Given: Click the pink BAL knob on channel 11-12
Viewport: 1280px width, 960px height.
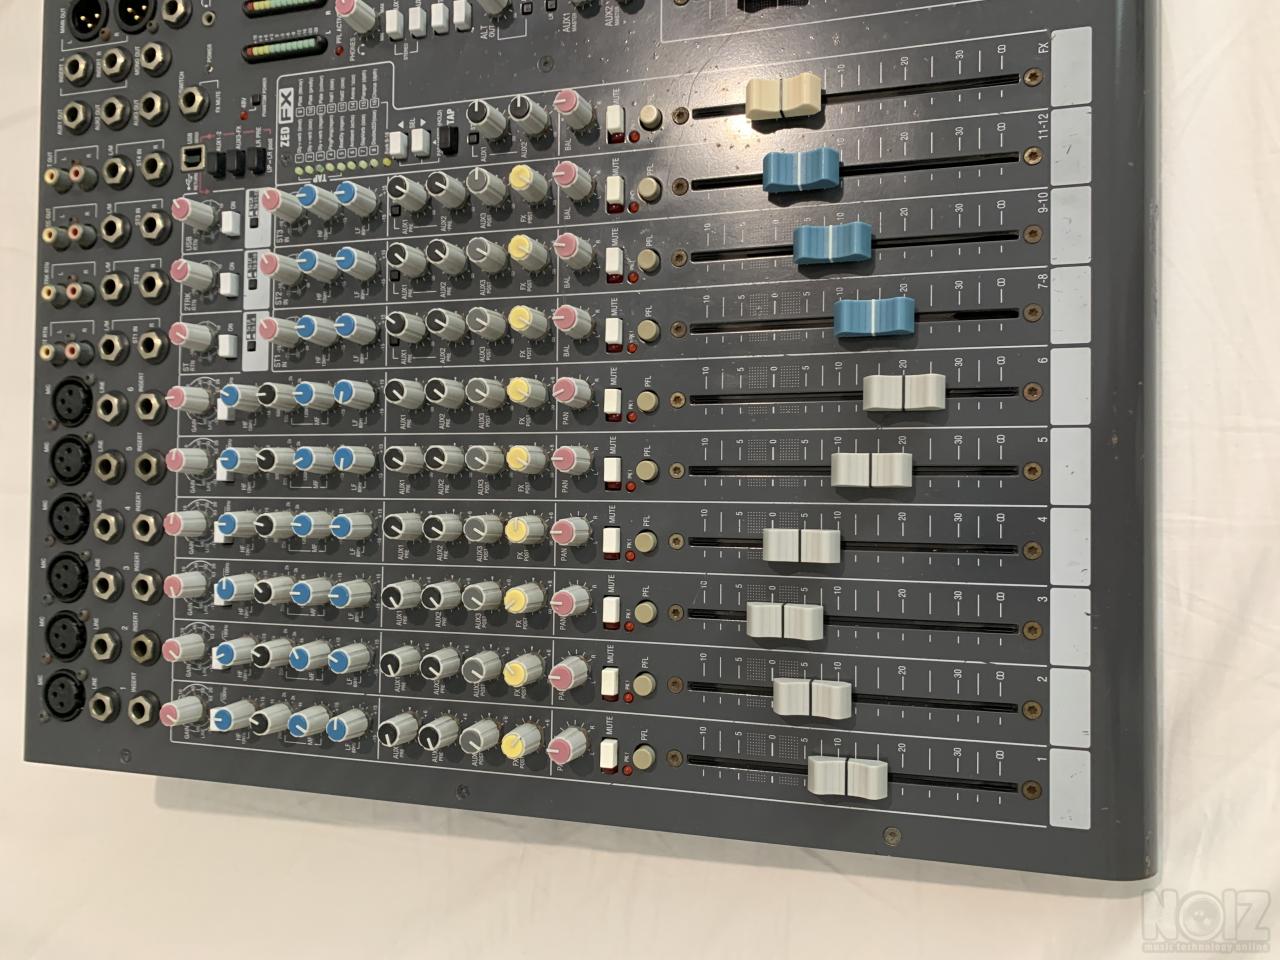Looking at the screenshot, I should pyautogui.click(x=574, y=181).
